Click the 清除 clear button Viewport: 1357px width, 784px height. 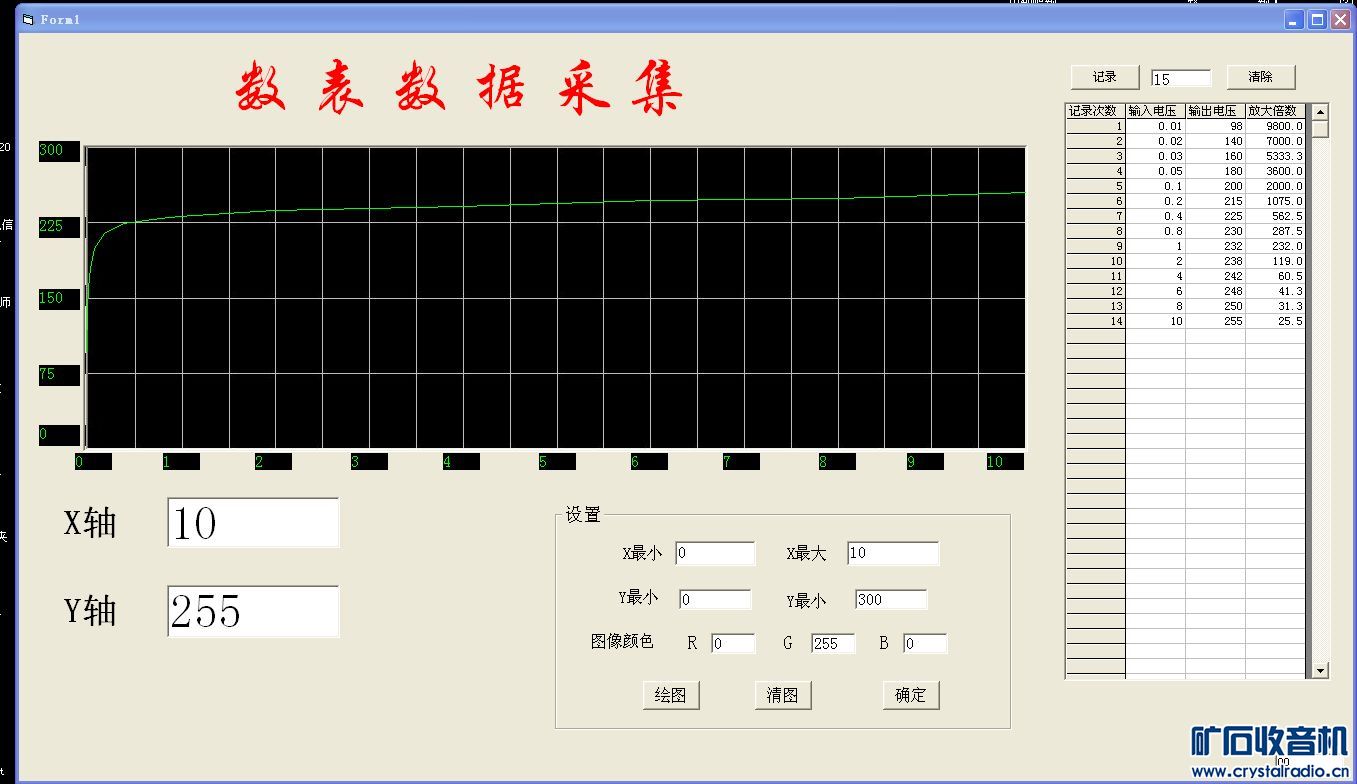point(1260,77)
